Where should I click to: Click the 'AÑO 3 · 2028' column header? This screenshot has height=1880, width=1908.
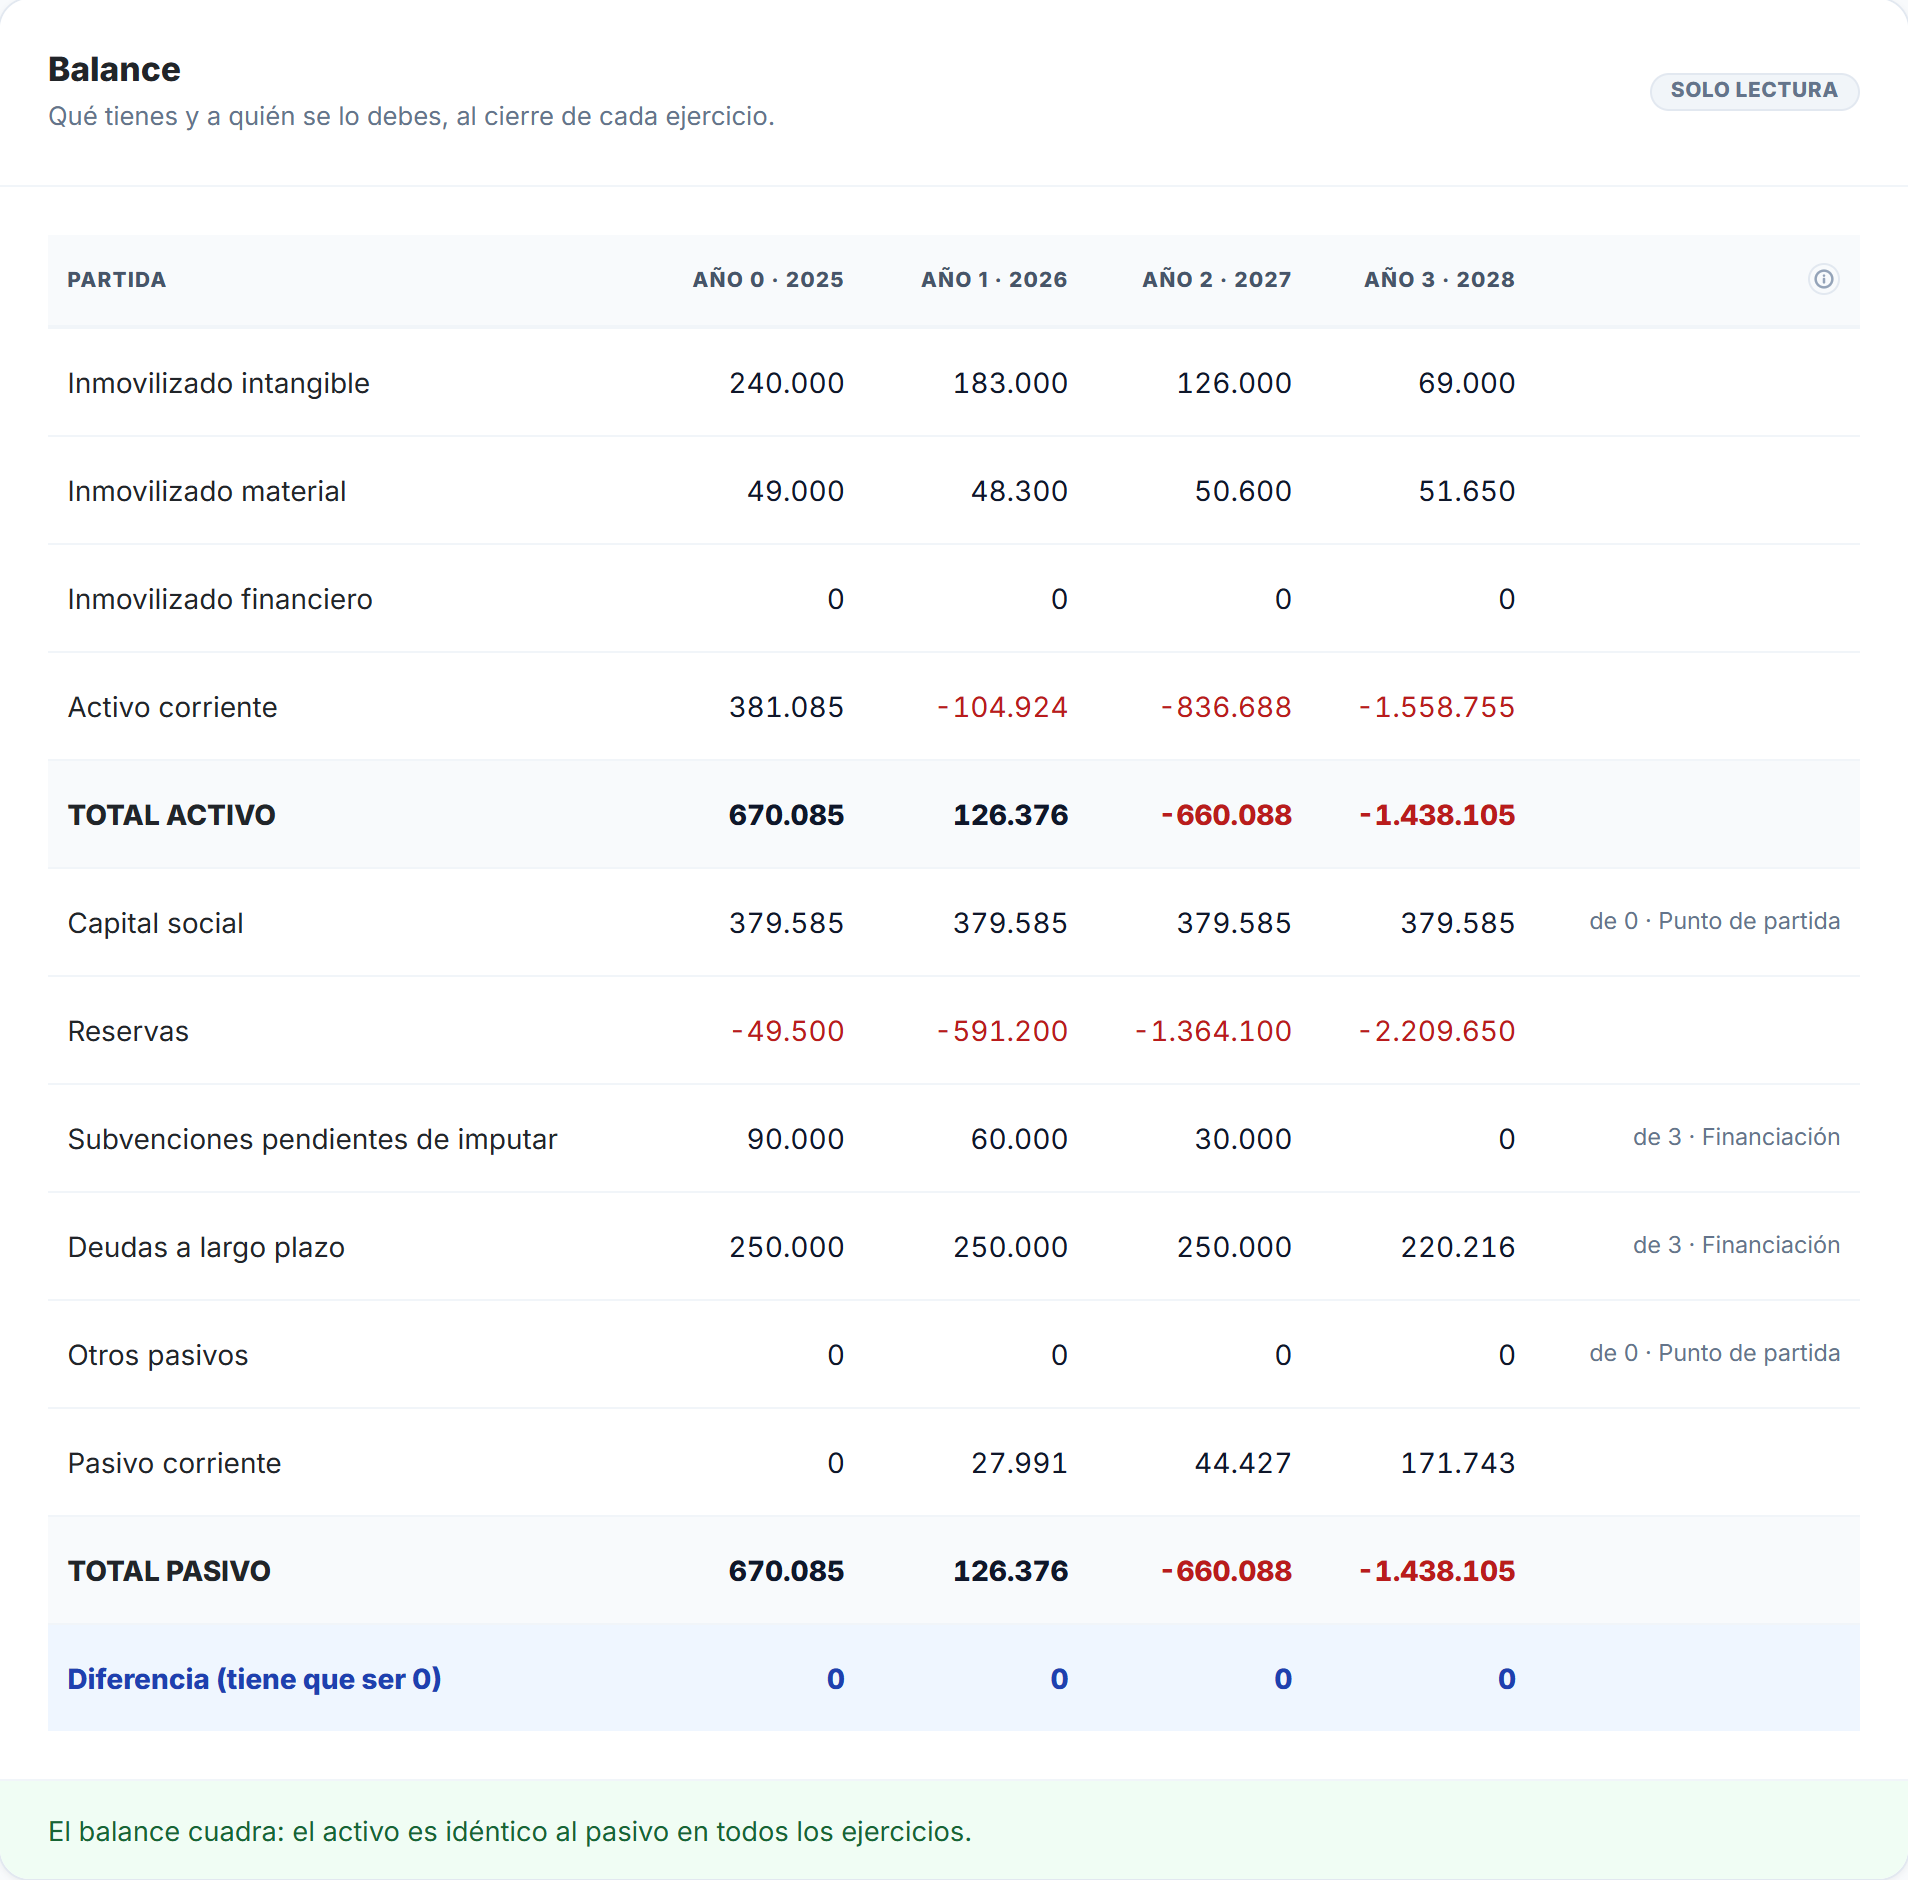coord(1439,280)
